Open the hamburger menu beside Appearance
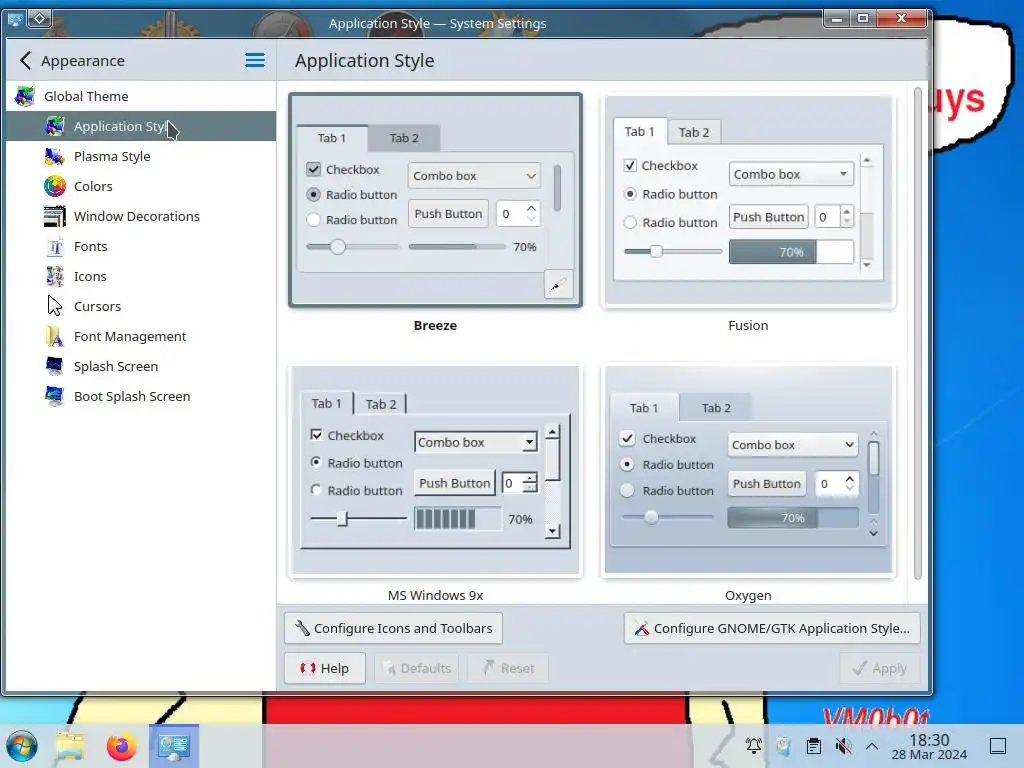The image size is (1024, 768). tap(255, 61)
